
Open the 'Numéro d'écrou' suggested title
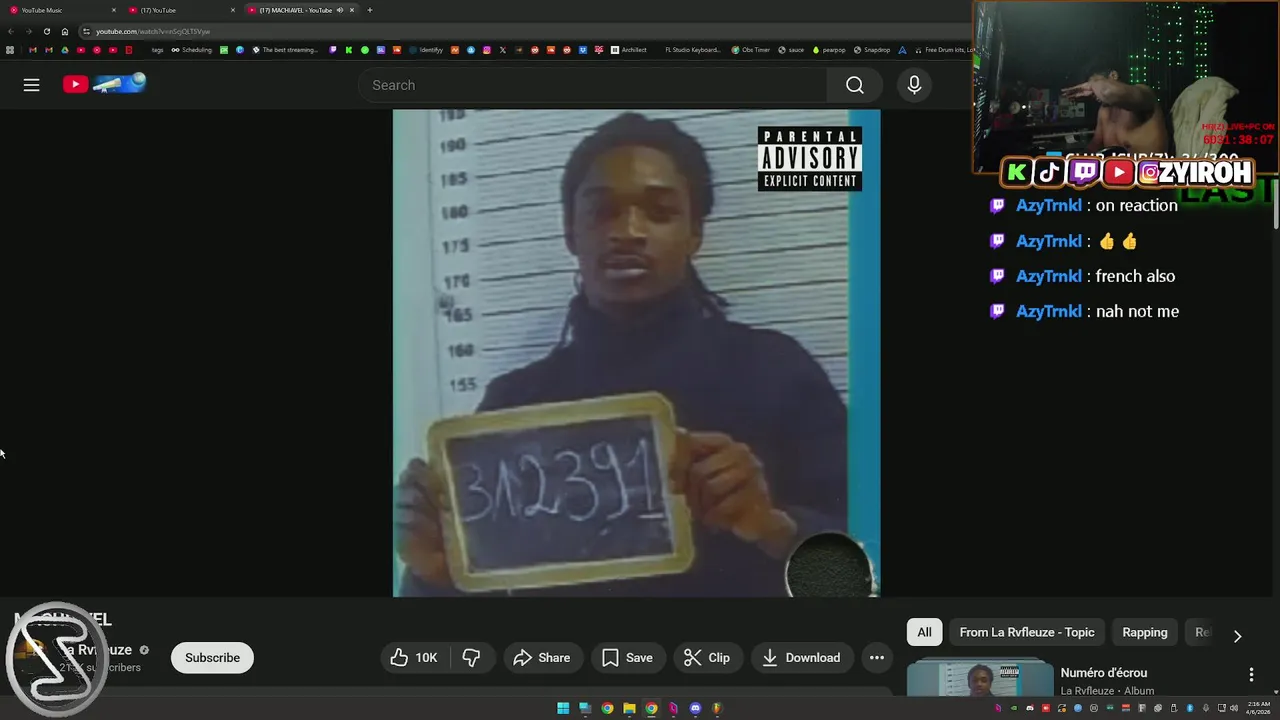(1103, 673)
